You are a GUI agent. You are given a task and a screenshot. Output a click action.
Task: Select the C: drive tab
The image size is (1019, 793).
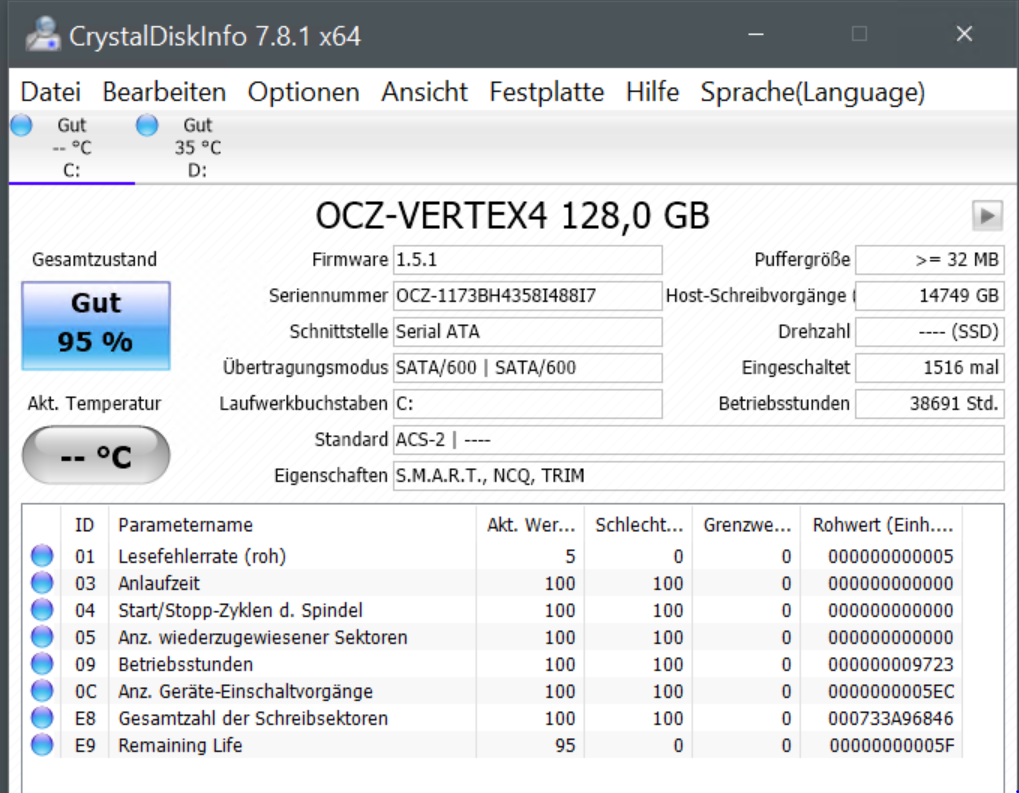pos(71,148)
